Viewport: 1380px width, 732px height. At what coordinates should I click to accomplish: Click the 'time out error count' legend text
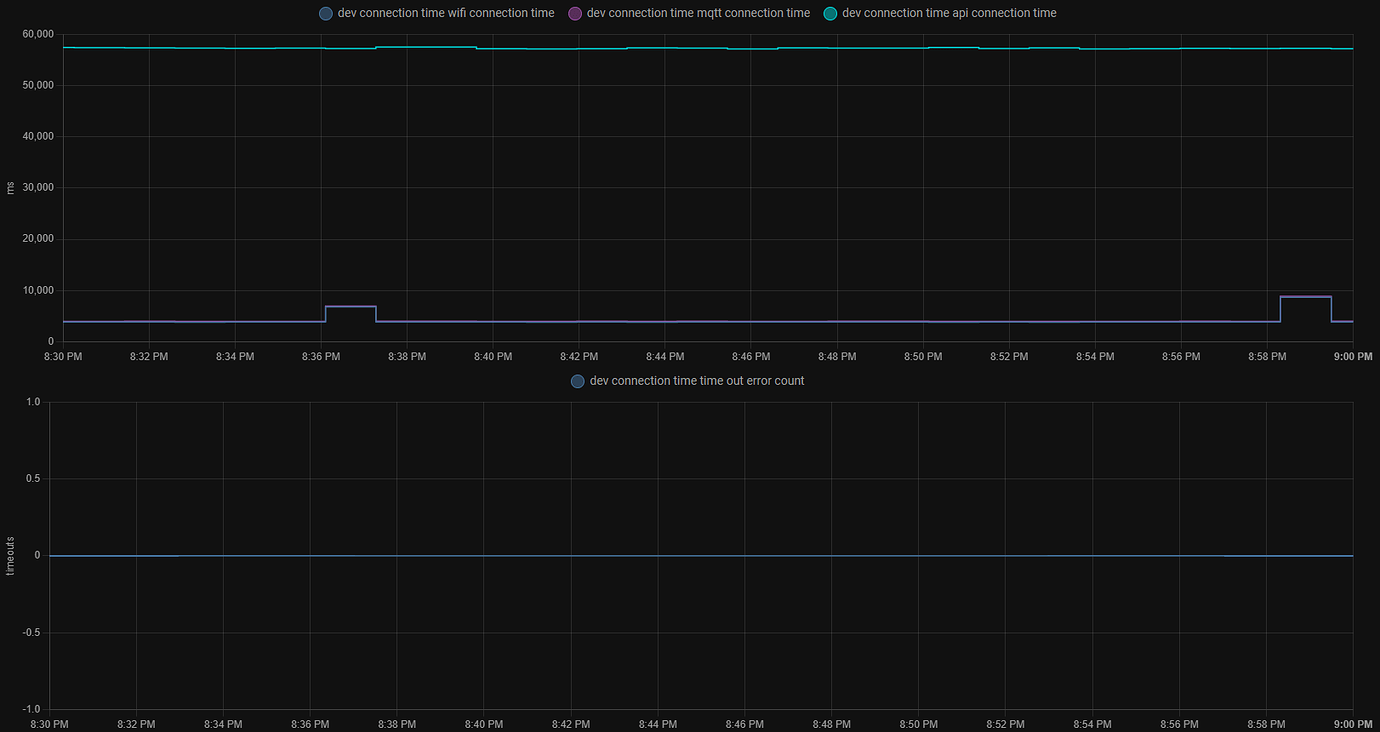[697, 381]
